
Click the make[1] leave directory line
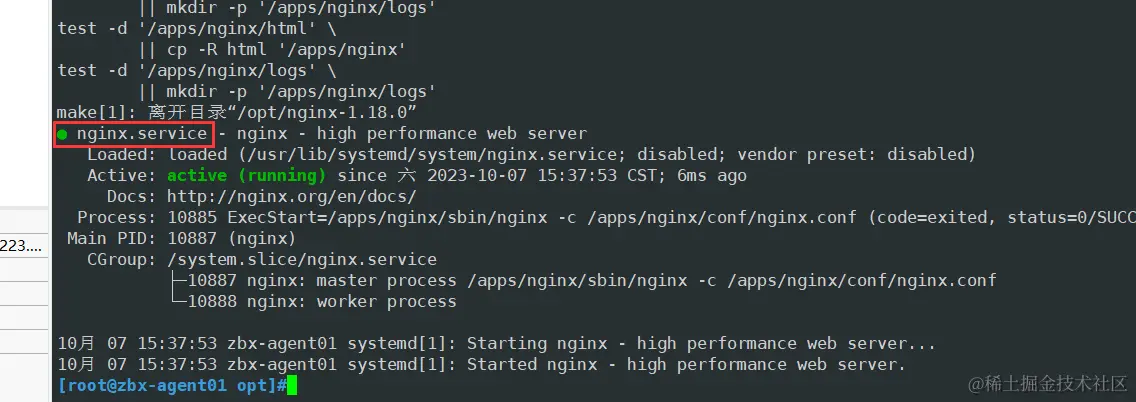[236, 113]
